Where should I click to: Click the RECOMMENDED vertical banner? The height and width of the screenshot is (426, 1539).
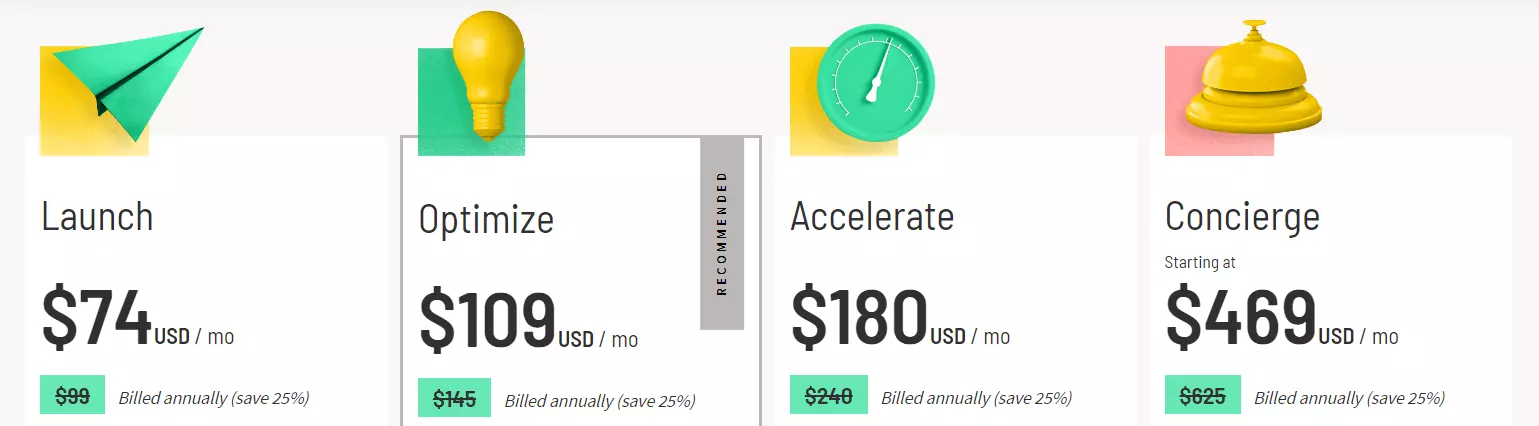[722, 234]
